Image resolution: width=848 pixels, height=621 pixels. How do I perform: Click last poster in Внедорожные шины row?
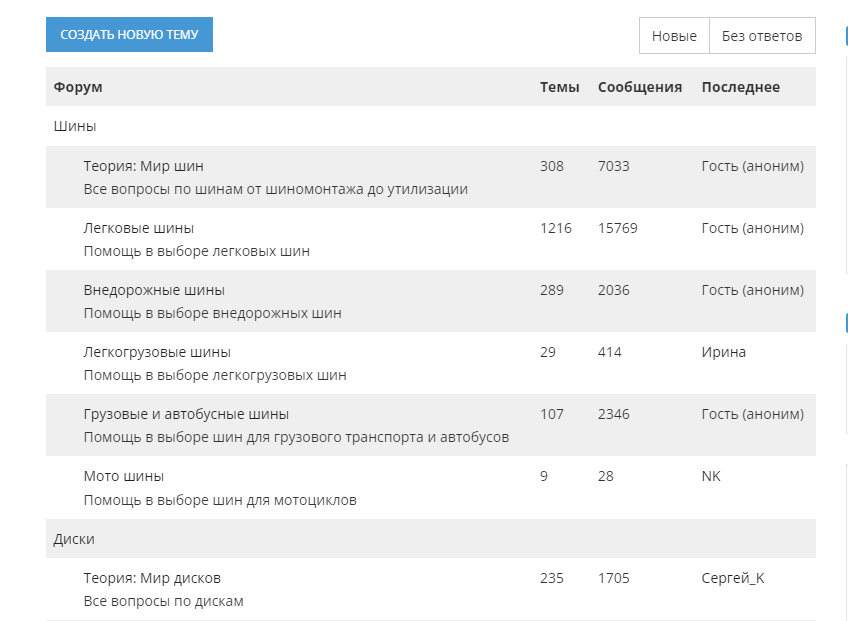[x=752, y=290]
